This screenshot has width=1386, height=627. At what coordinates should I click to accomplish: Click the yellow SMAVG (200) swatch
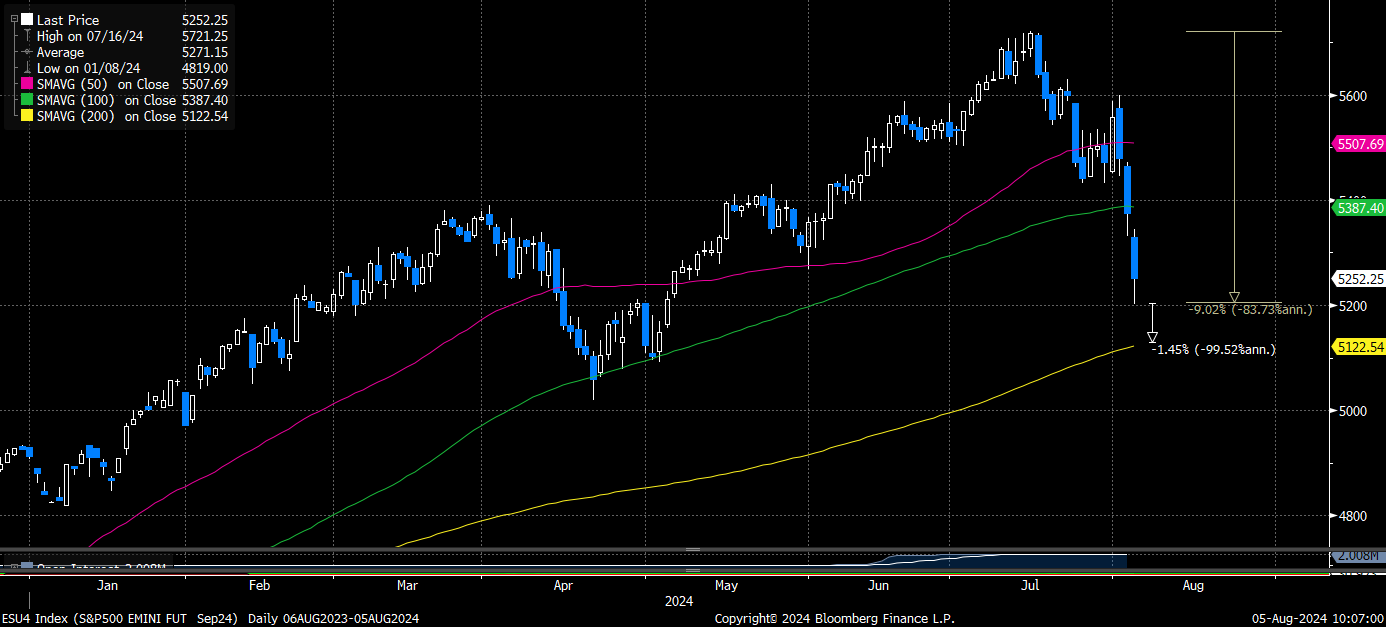click(x=26, y=116)
